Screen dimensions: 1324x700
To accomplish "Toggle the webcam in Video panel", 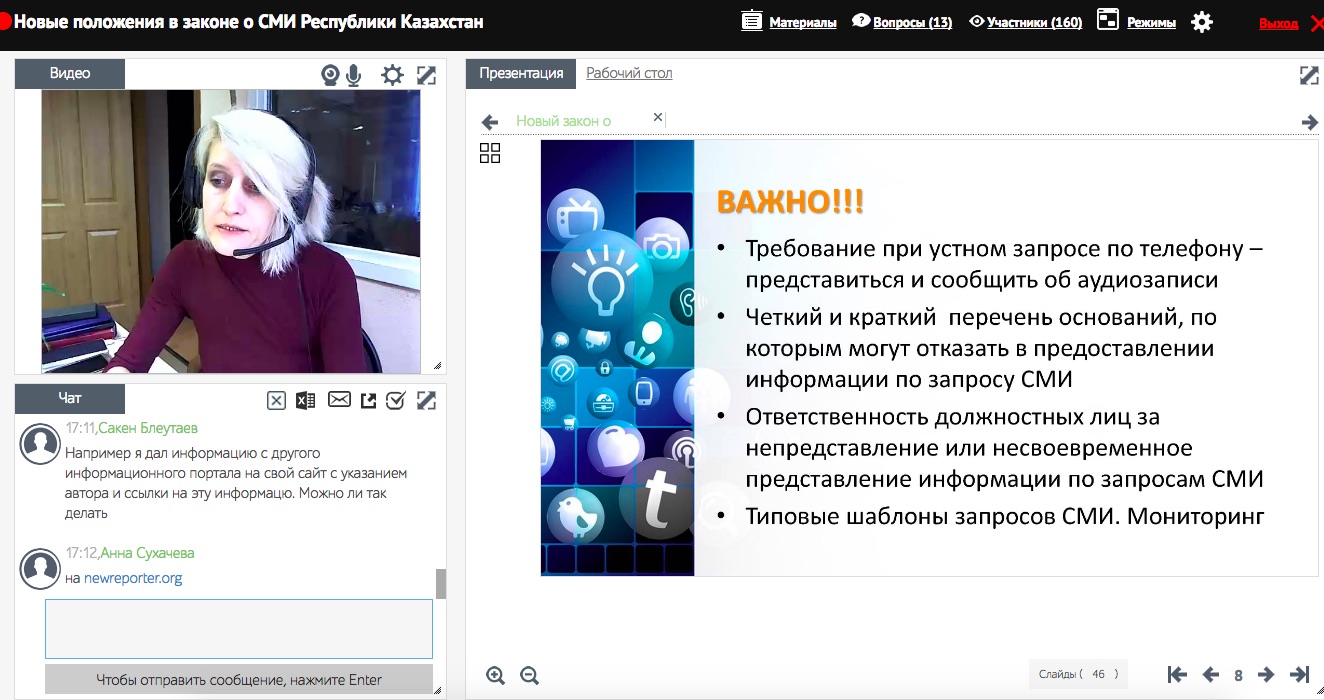I will pyautogui.click(x=330, y=75).
